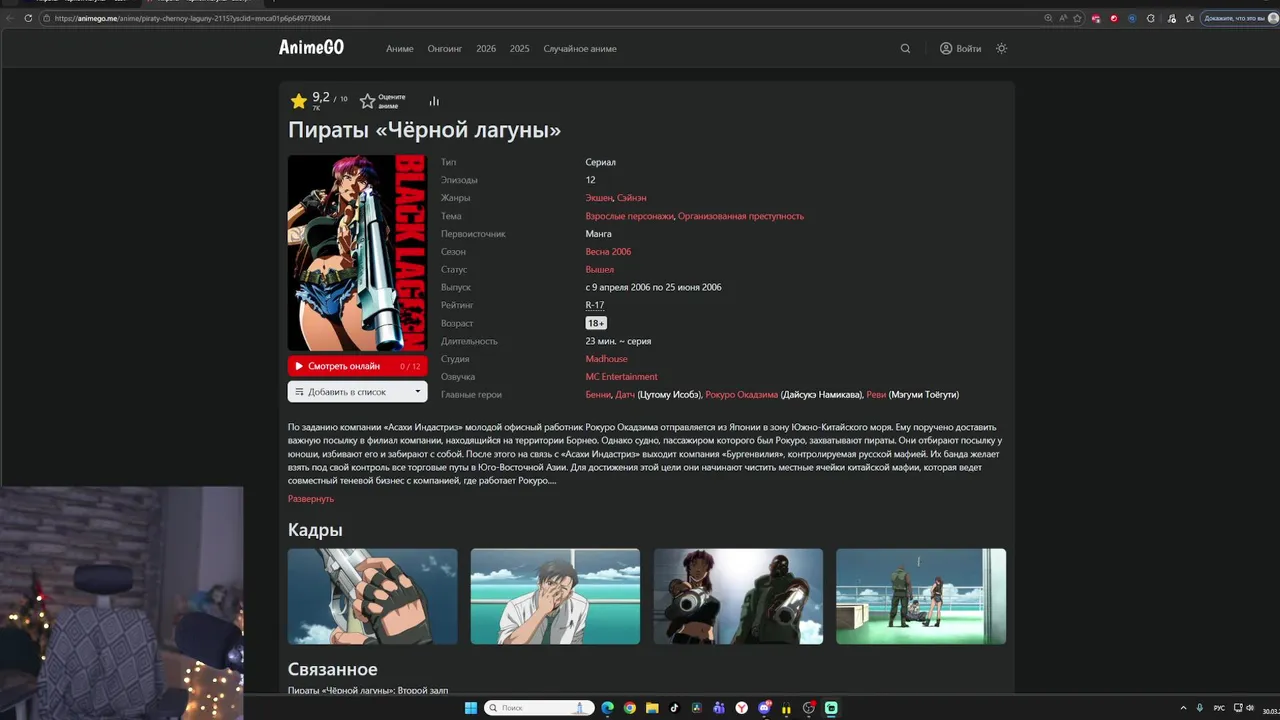Show hidden system tray icons chevron
This screenshot has width=1280, height=720.
[x=1184, y=708]
